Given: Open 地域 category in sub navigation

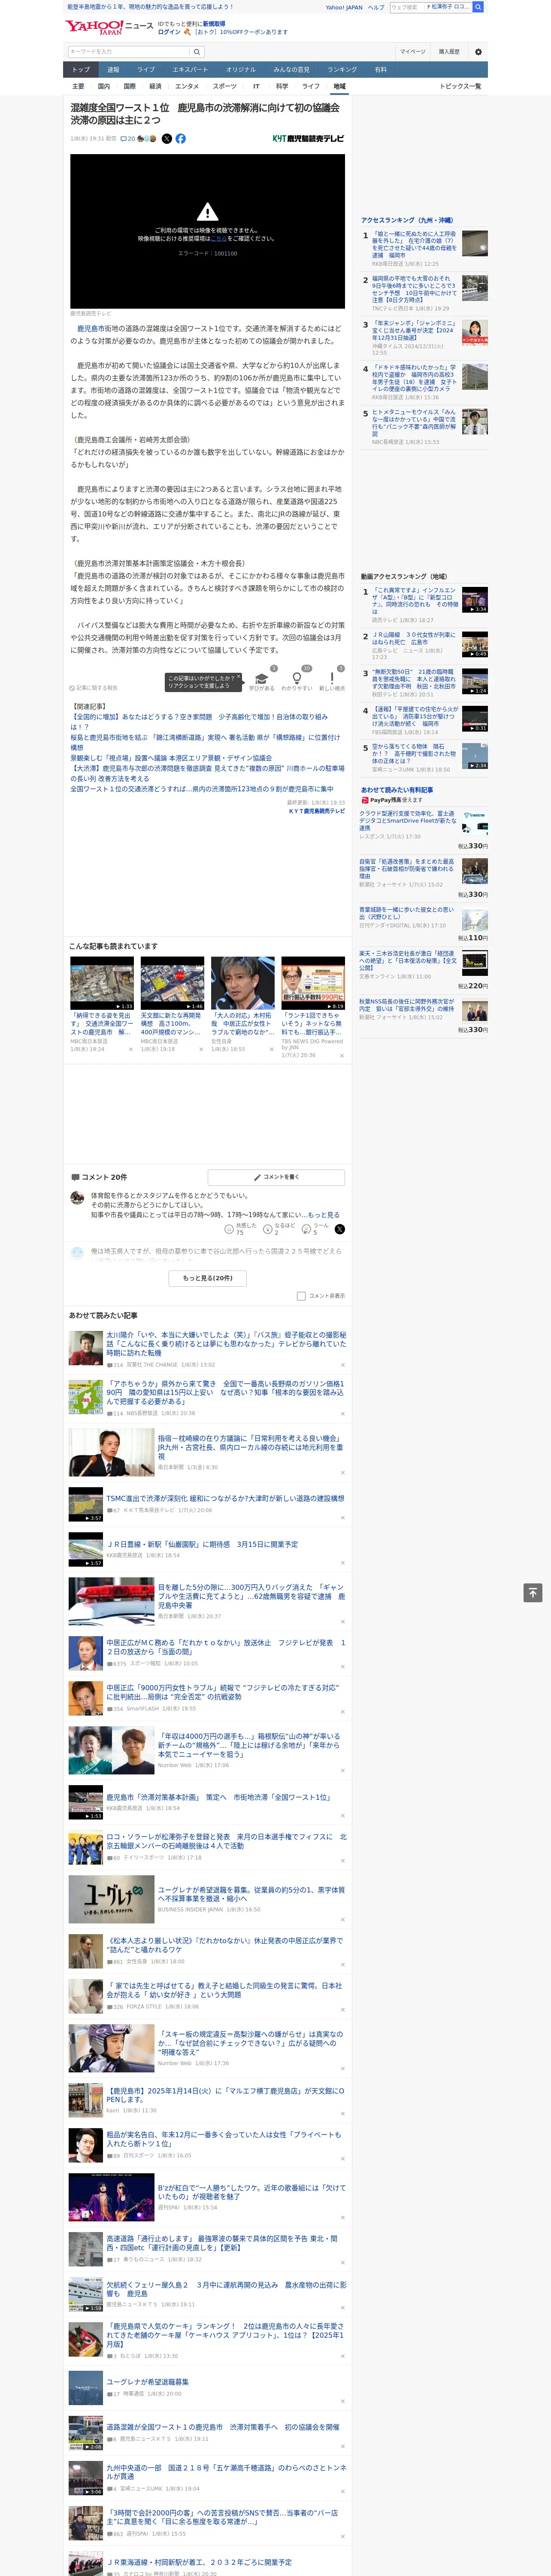Looking at the screenshot, I should [340, 86].
